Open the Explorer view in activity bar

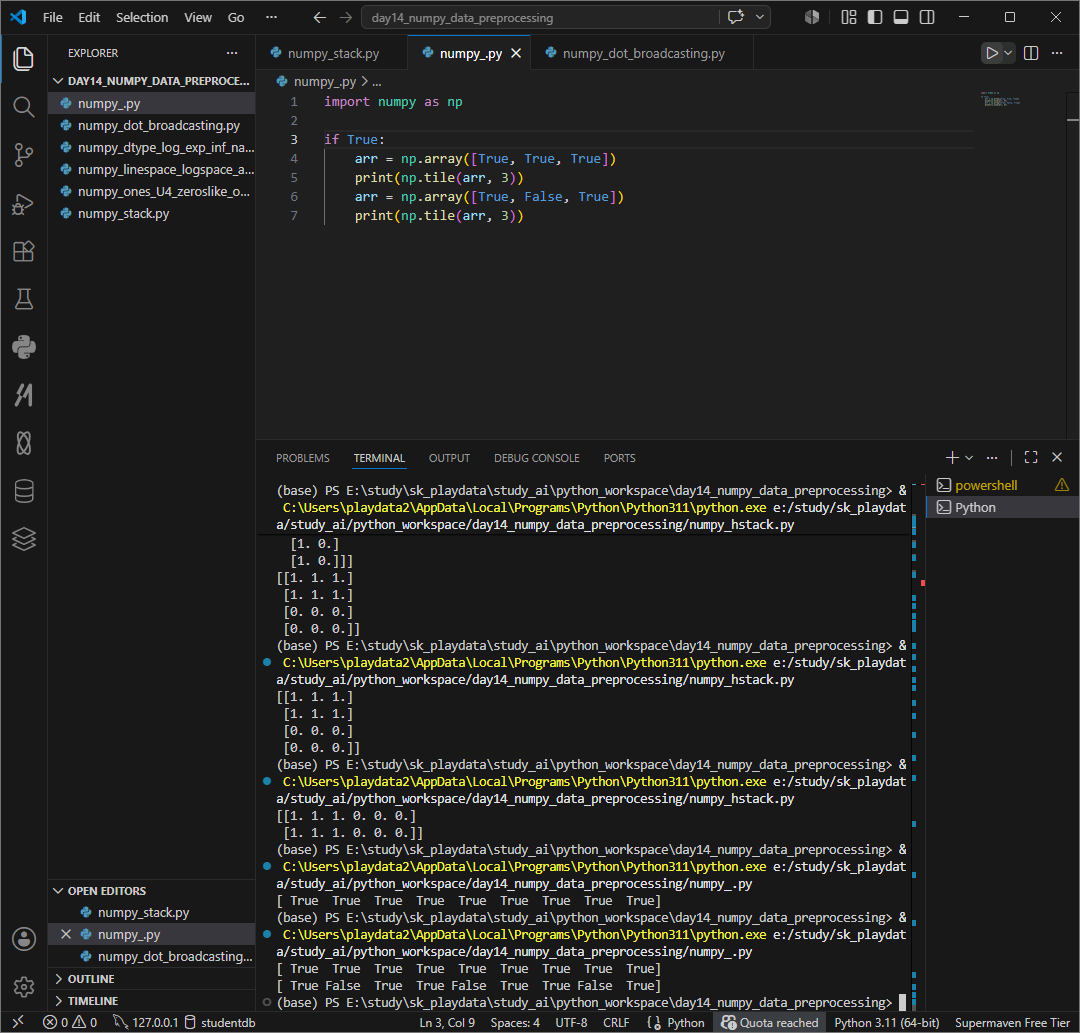tap(23, 59)
